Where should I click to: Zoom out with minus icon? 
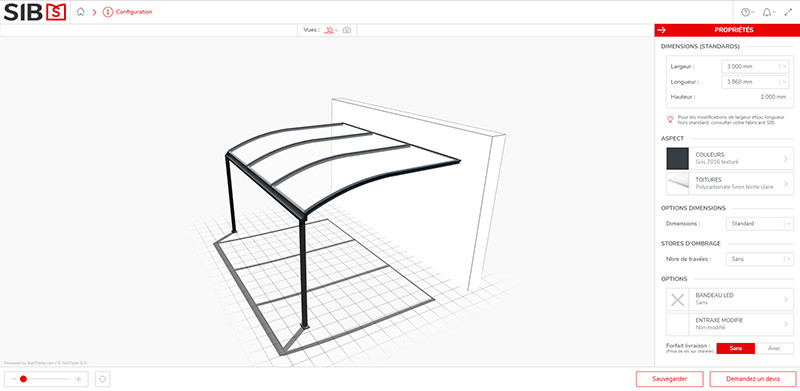[14, 379]
